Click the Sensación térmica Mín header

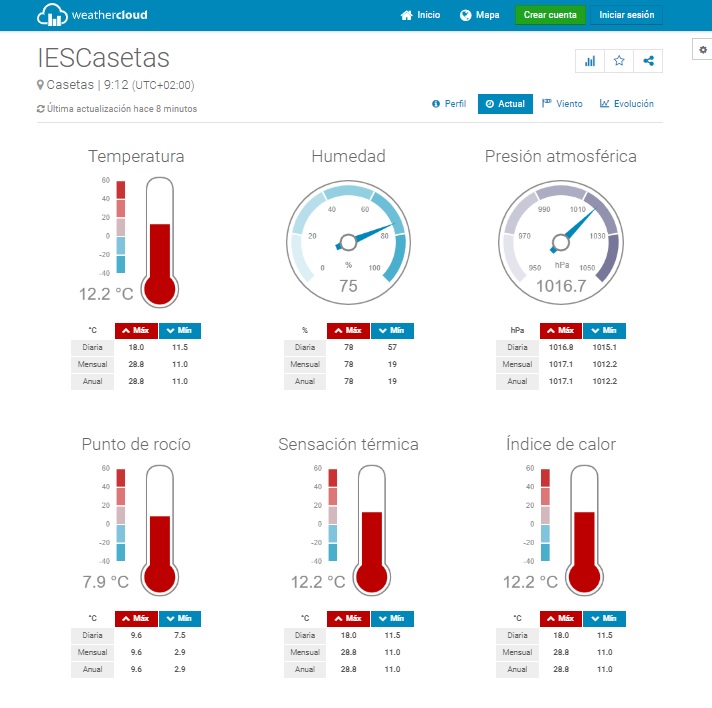click(392, 618)
